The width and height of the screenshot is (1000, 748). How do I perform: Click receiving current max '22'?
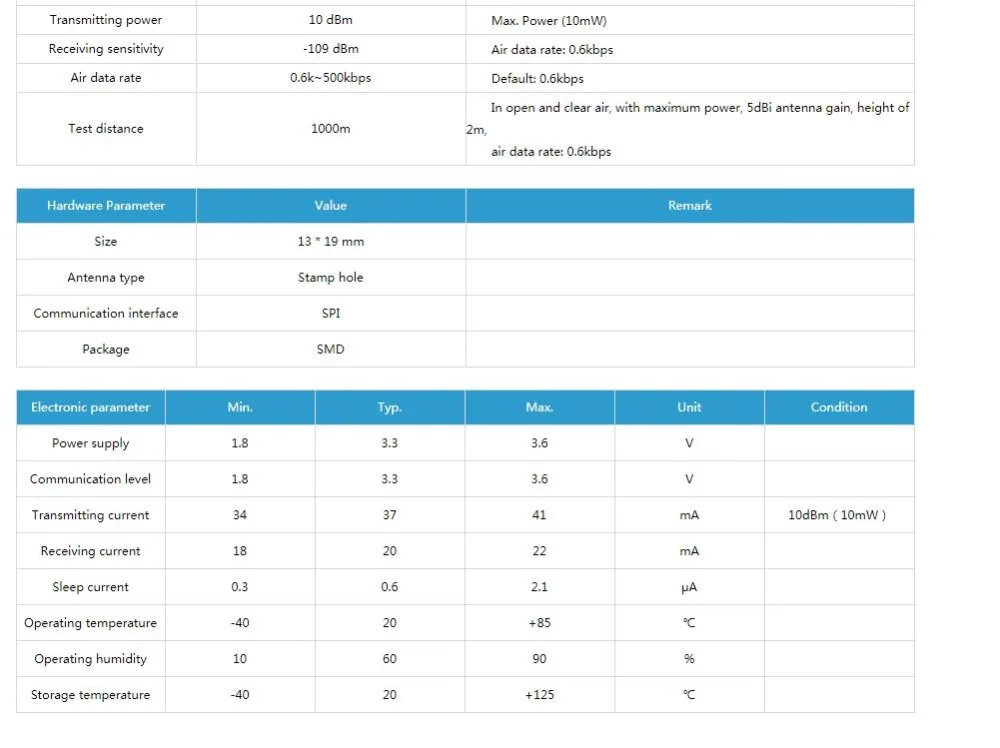(540, 550)
